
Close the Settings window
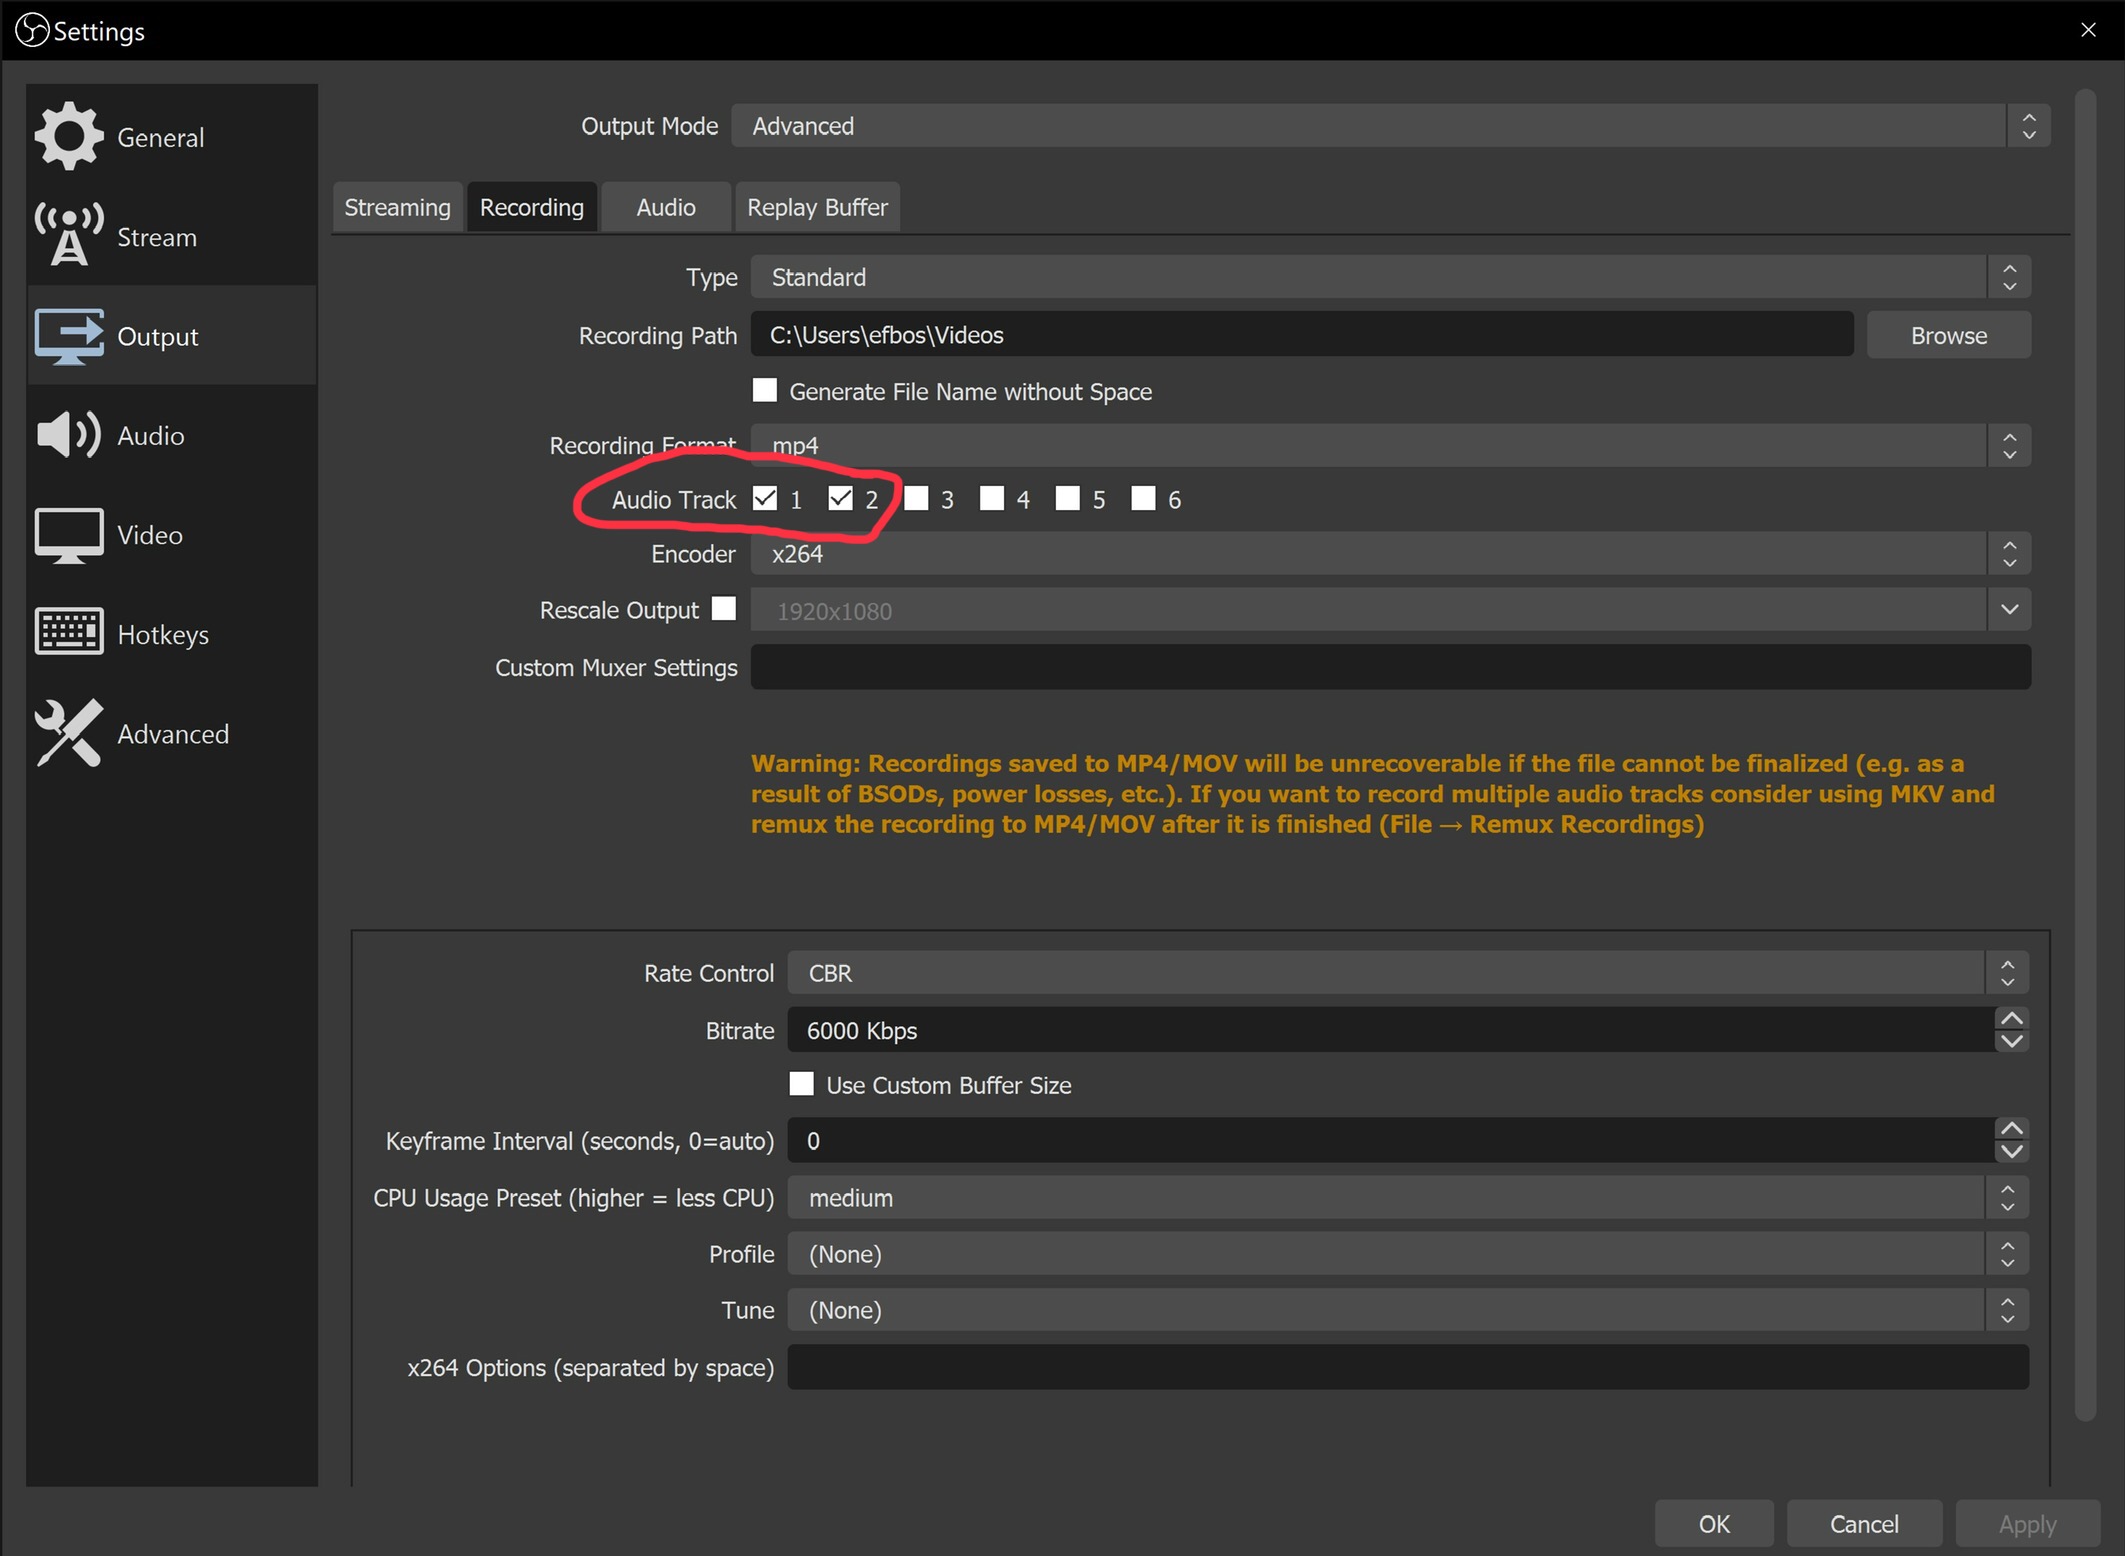2088,30
